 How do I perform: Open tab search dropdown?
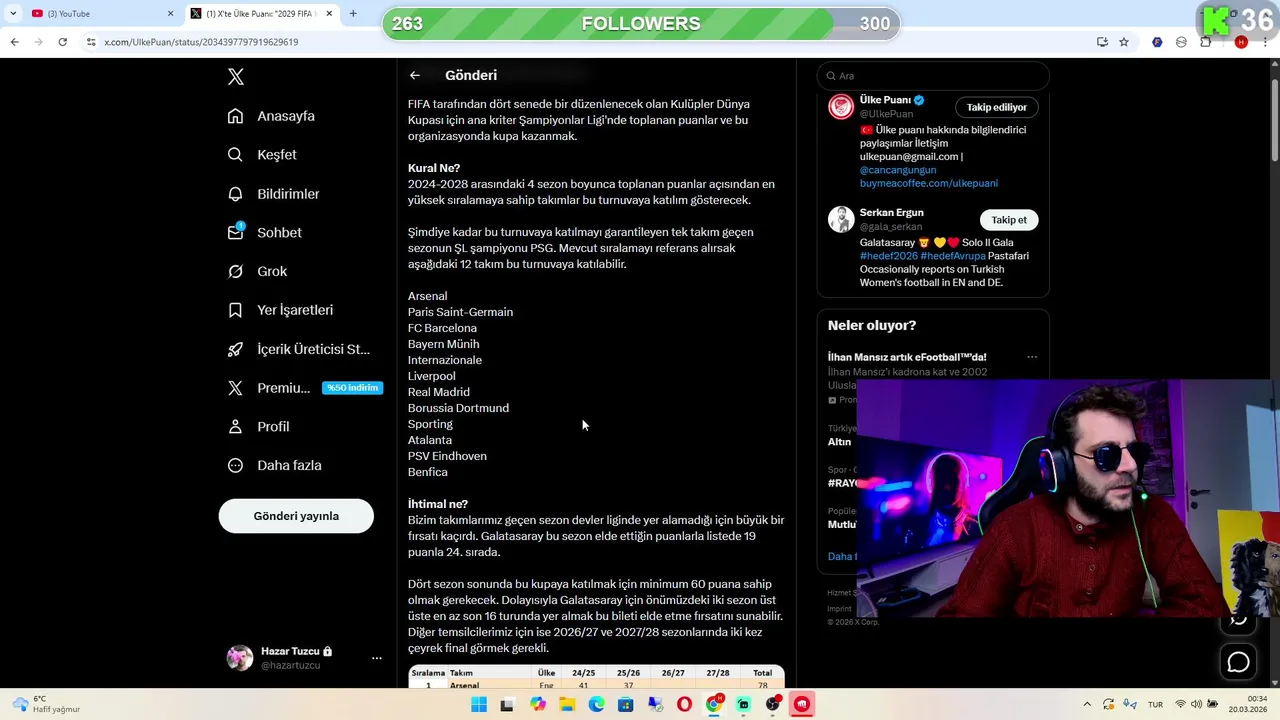[12, 14]
